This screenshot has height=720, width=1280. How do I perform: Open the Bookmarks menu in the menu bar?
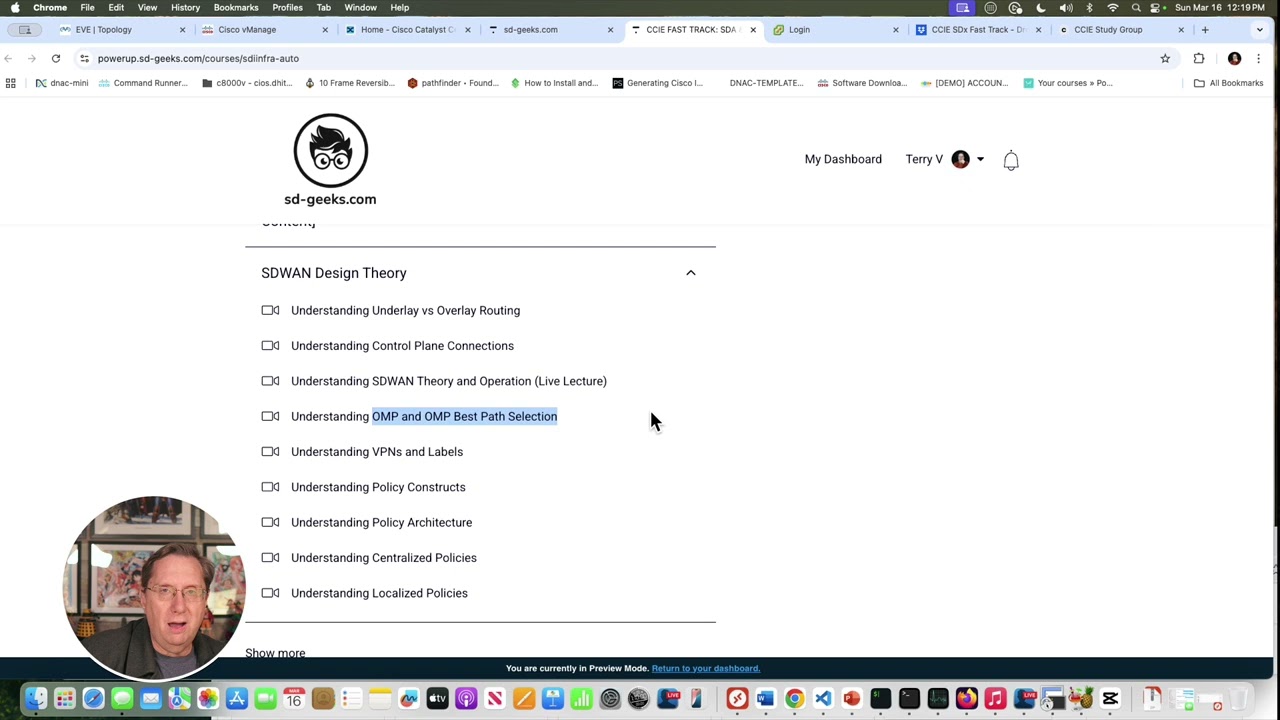(x=236, y=8)
